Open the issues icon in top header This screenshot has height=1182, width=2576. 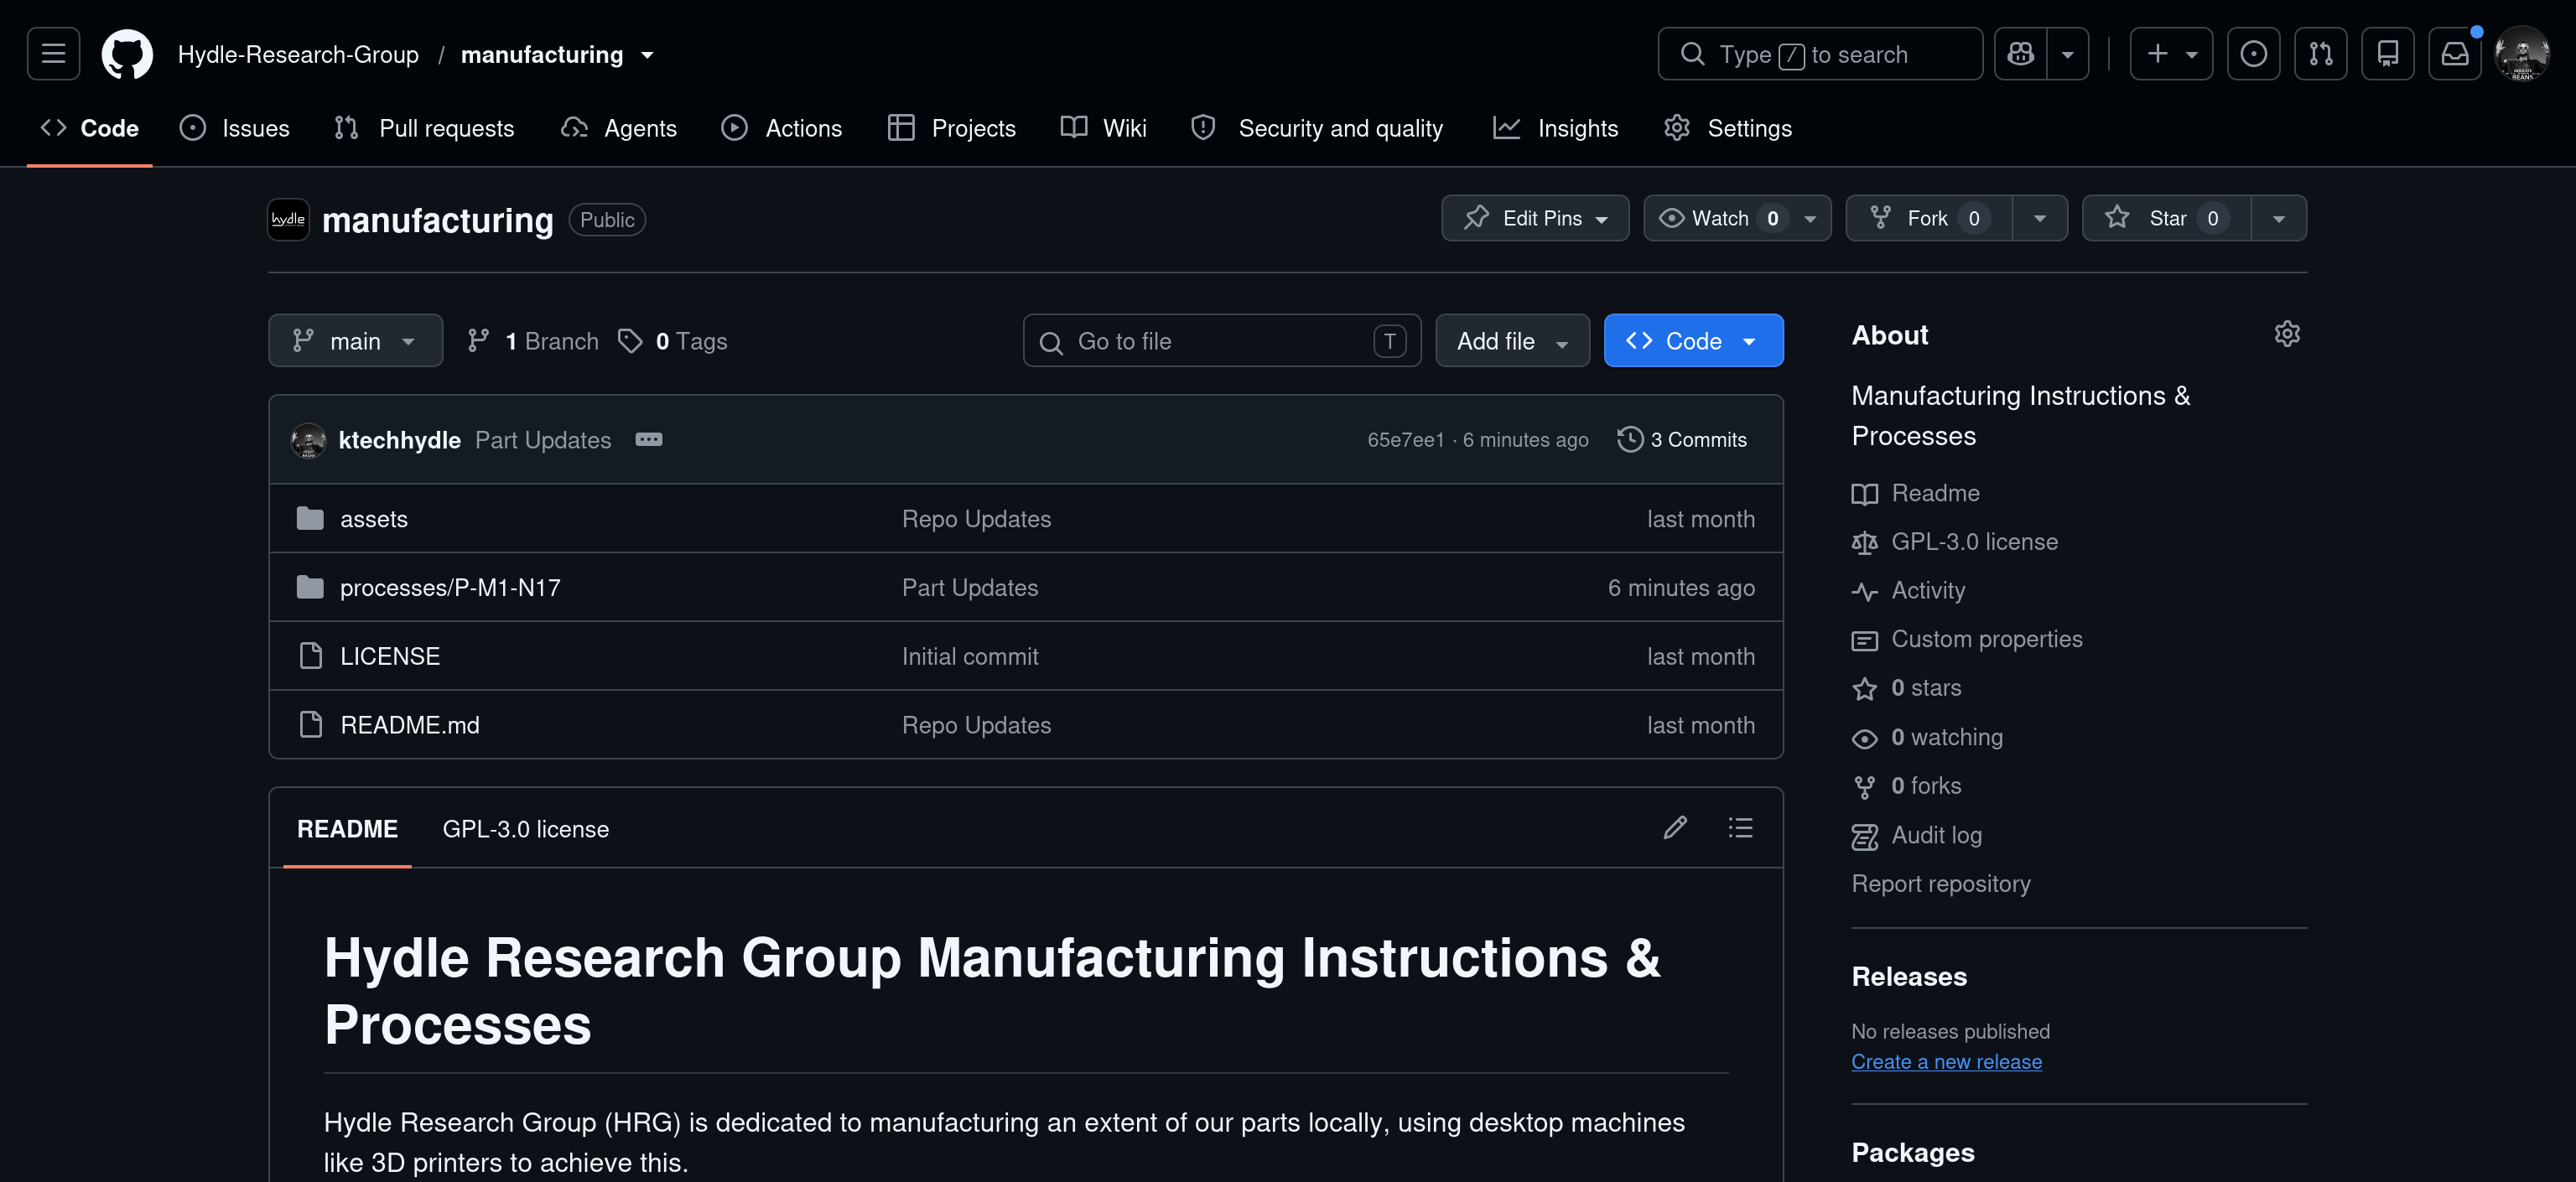[2253, 53]
